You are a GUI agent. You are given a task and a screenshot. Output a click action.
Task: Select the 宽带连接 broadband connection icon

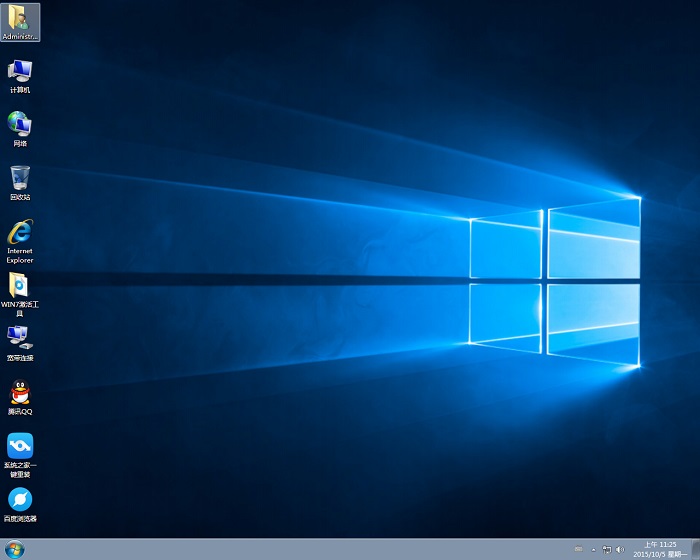click(19, 337)
